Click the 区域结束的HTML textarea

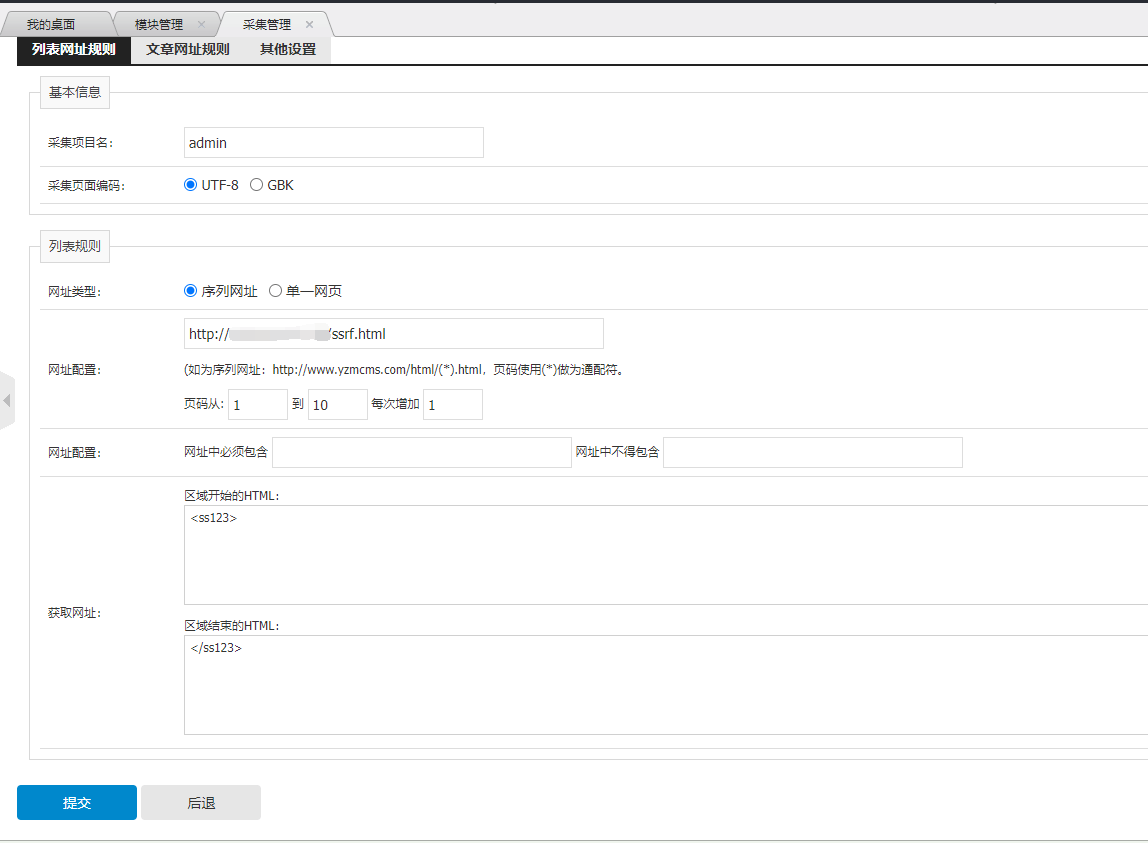[665, 685]
